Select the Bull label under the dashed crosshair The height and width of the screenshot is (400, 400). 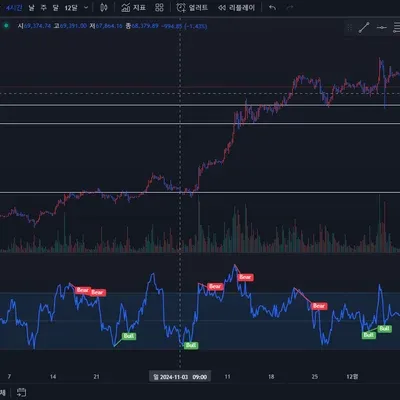click(x=191, y=345)
